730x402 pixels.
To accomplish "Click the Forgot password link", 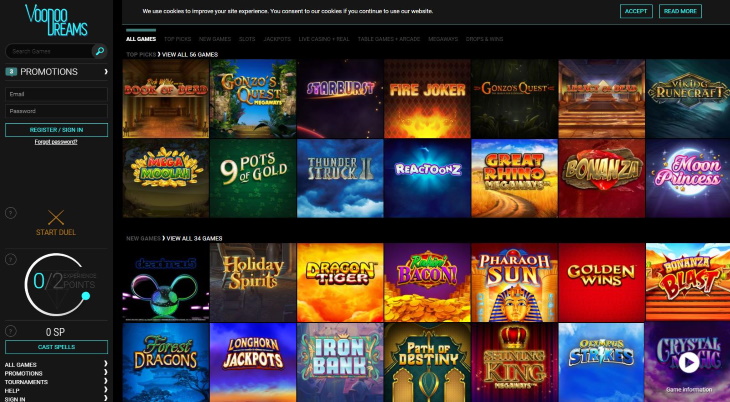I will pos(56,142).
